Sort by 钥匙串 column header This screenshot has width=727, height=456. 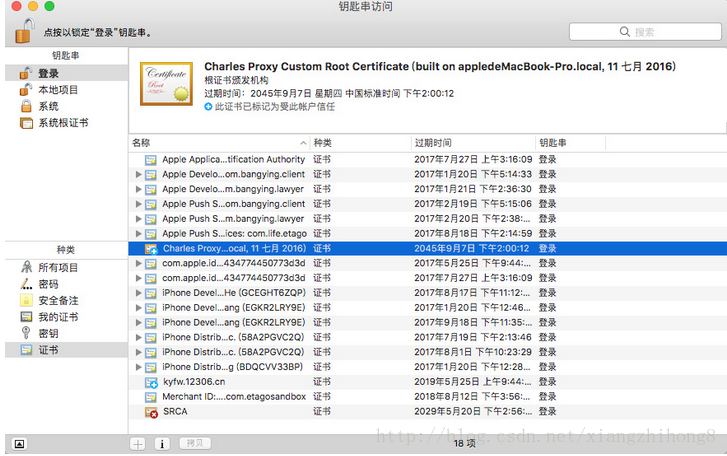point(571,143)
